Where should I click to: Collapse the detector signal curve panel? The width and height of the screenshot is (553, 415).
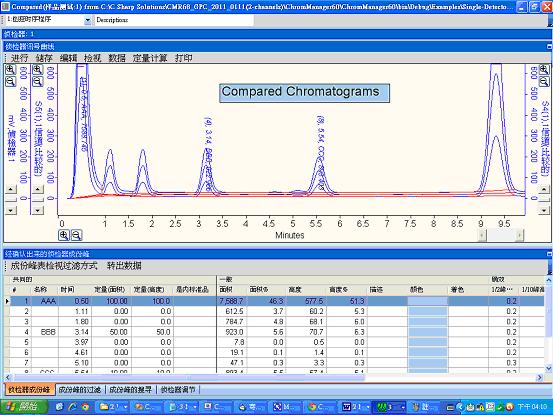[549, 46]
